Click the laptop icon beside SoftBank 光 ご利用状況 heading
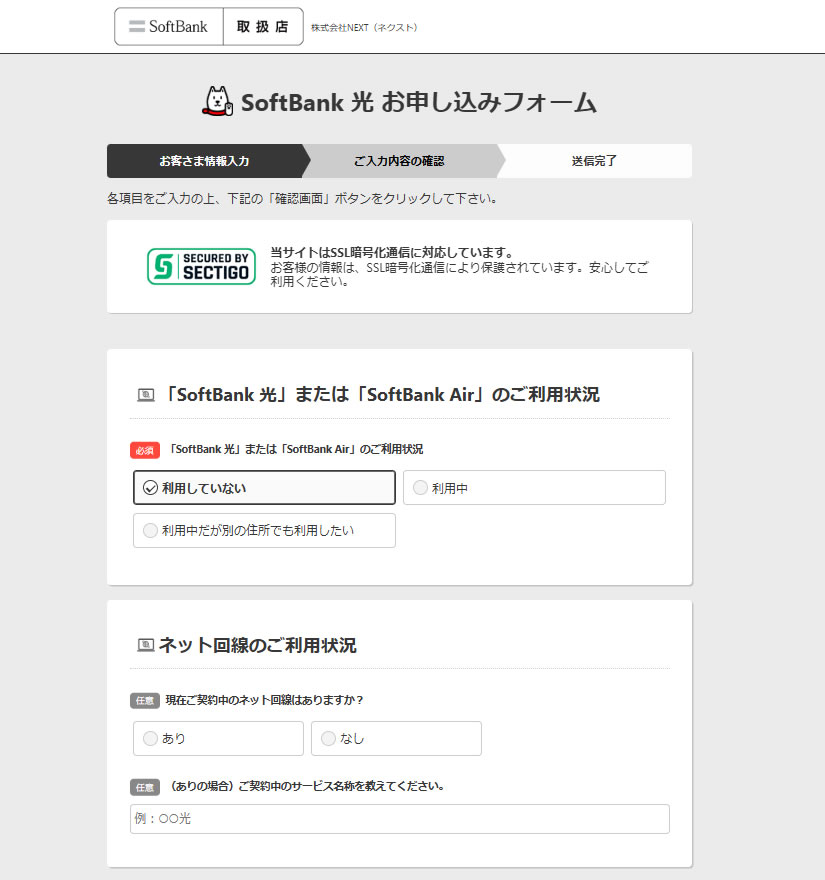The image size is (825, 880). tap(145, 395)
